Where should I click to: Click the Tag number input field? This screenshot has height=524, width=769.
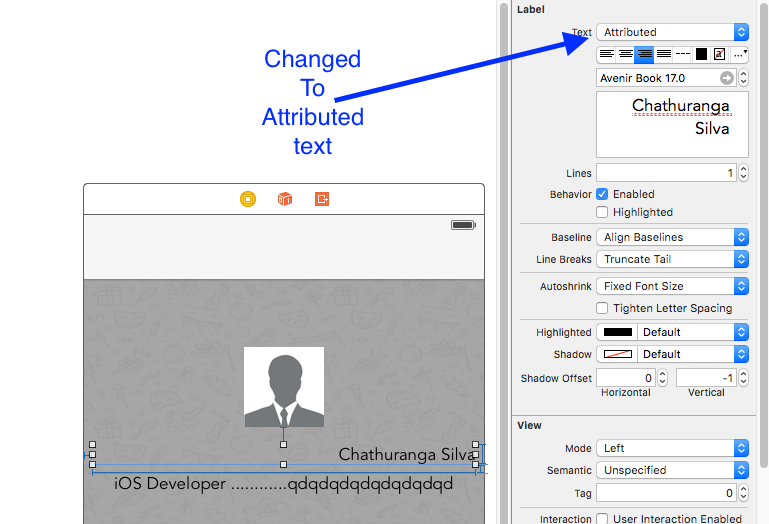tap(666, 493)
